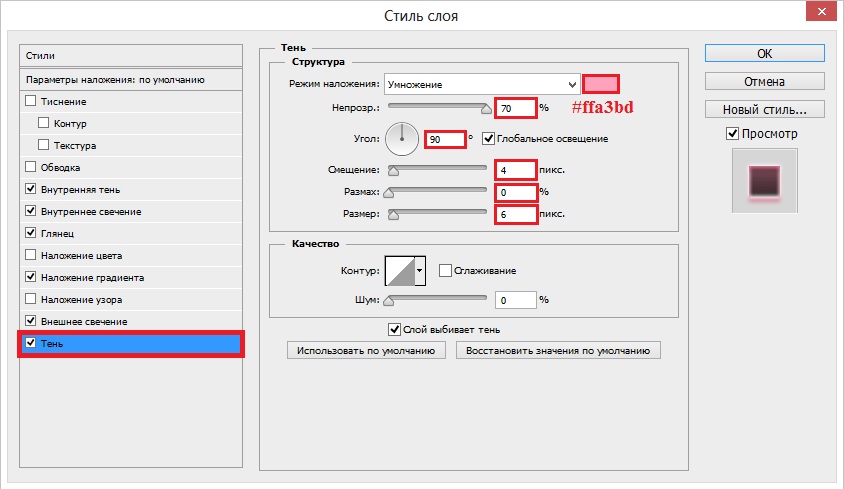
Task: Confirm with the OK button
Action: (764, 53)
